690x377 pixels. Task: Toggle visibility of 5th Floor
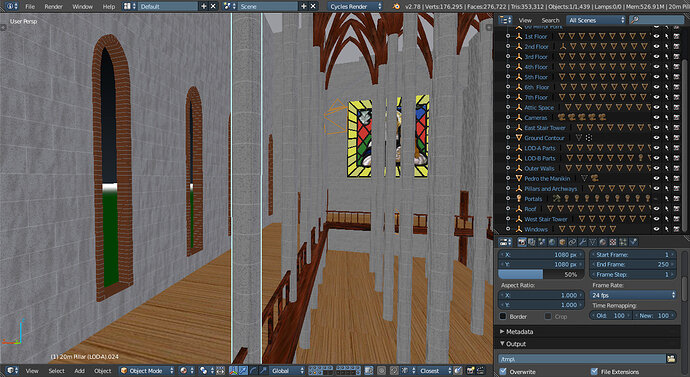pos(657,77)
